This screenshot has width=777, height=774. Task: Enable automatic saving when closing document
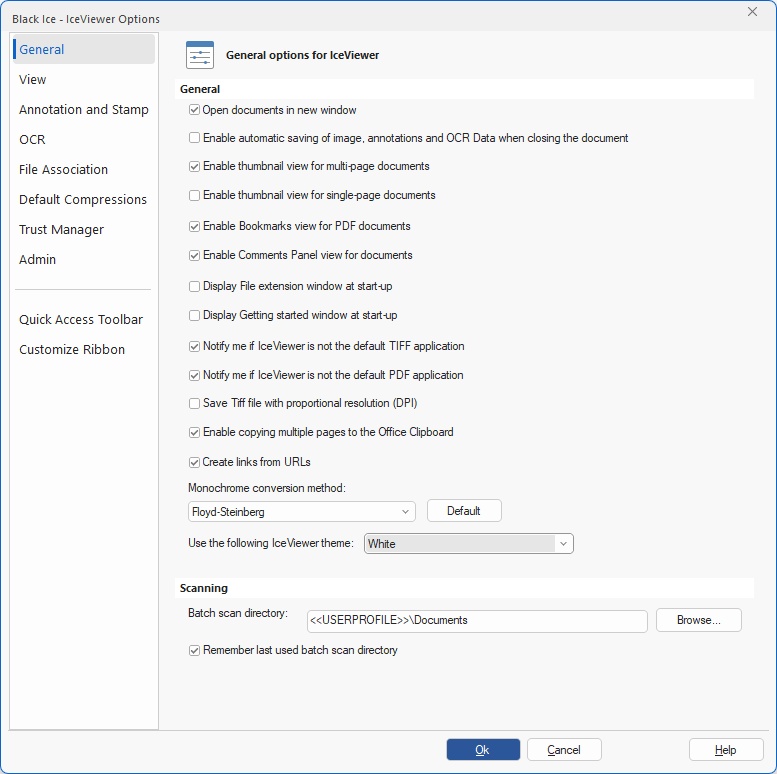pyautogui.click(x=195, y=138)
